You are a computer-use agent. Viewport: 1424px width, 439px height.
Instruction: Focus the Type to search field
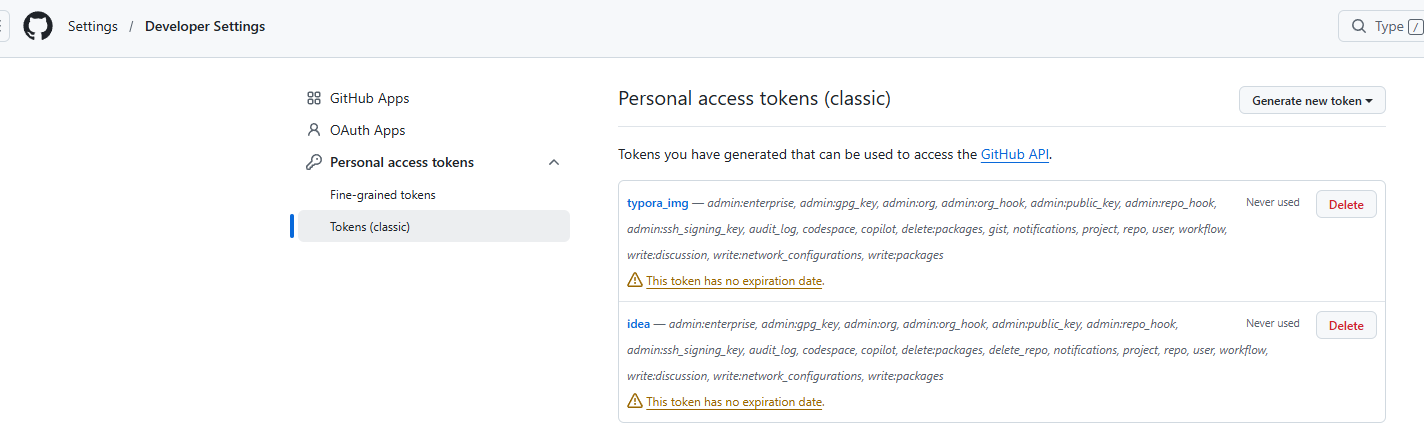(x=1381, y=27)
